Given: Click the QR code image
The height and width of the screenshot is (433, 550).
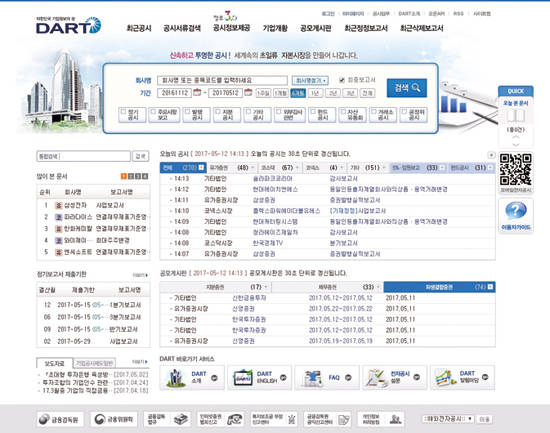Looking at the screenshot, I should coord(516,170).
